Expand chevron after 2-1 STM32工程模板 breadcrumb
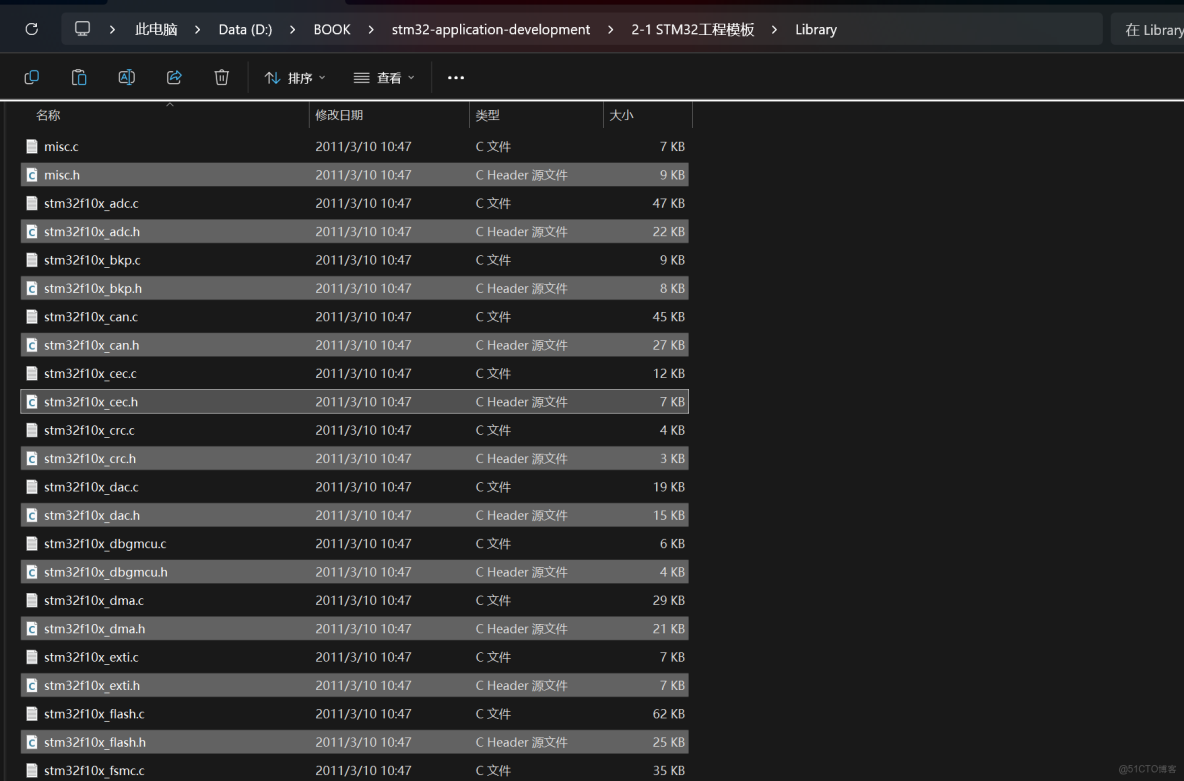This screenshot has width=1184, height=781. click(774, 29)
